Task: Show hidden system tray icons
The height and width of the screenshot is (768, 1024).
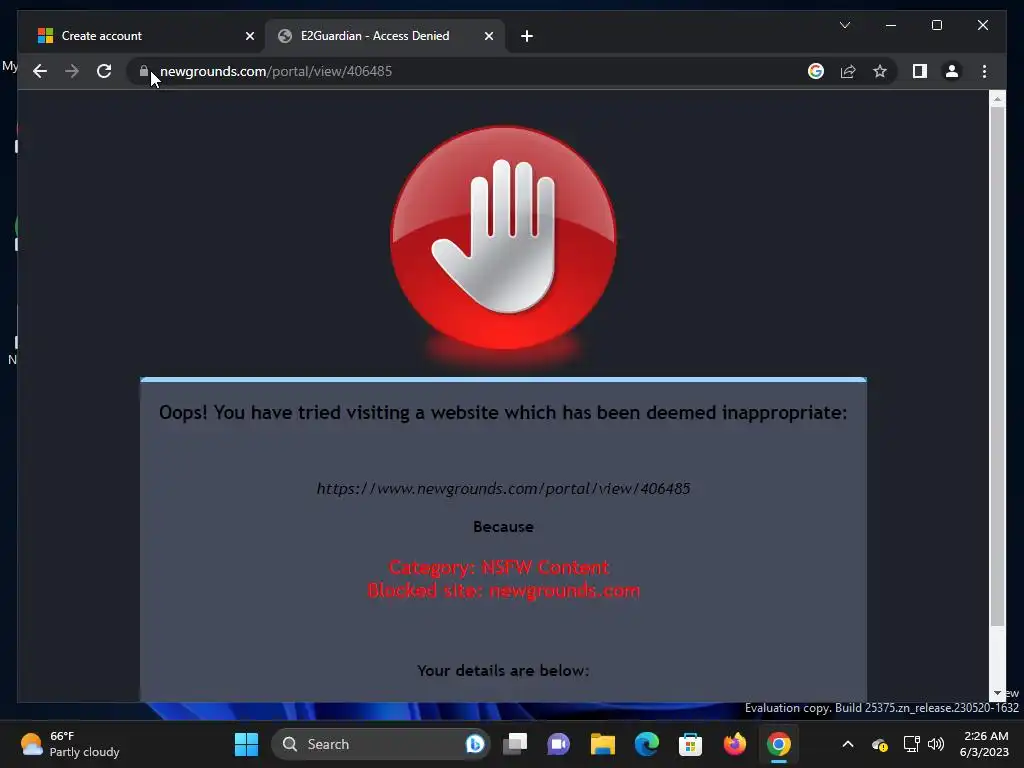Action: point(848,744)
